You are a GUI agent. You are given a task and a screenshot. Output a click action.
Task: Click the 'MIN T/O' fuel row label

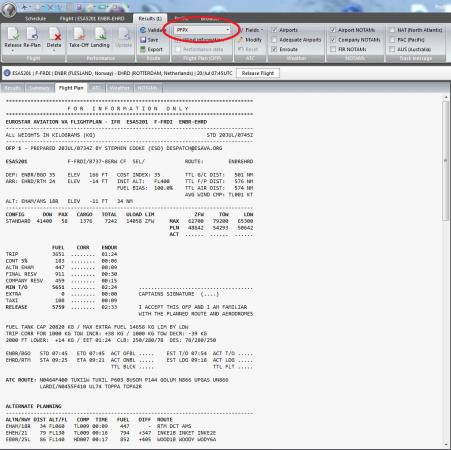pos(16,287)
